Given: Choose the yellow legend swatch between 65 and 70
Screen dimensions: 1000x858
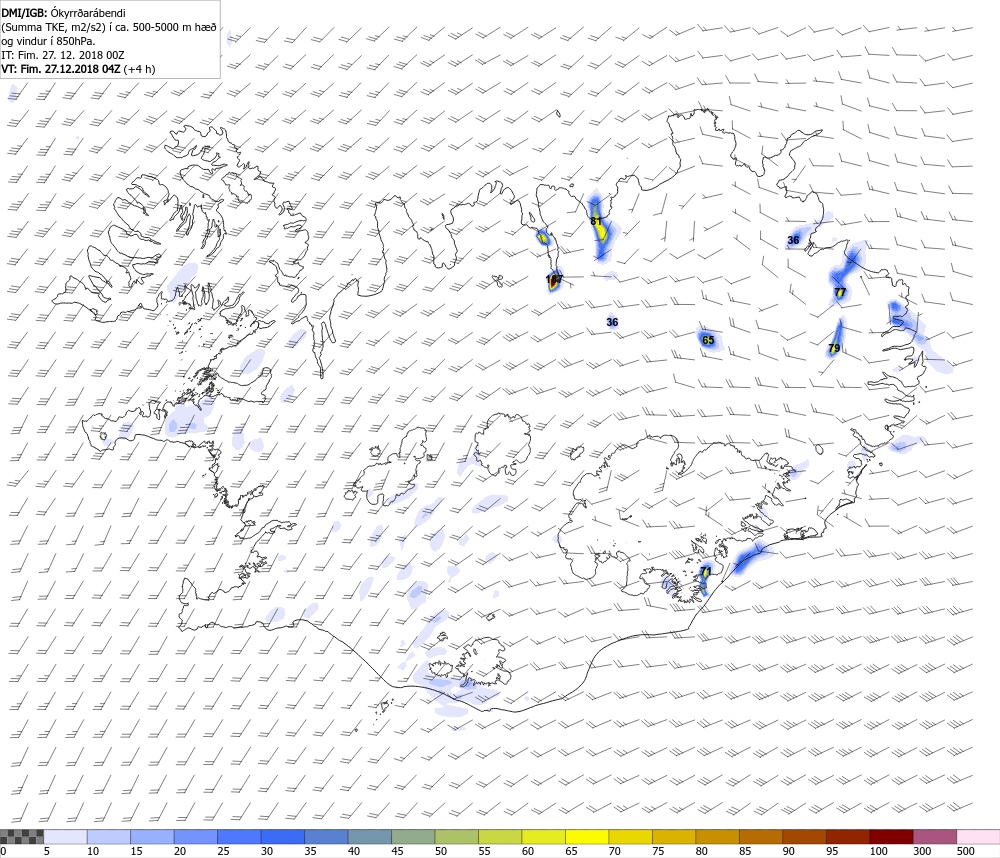Looking at the screenshot, I should (x=587, y=837).
